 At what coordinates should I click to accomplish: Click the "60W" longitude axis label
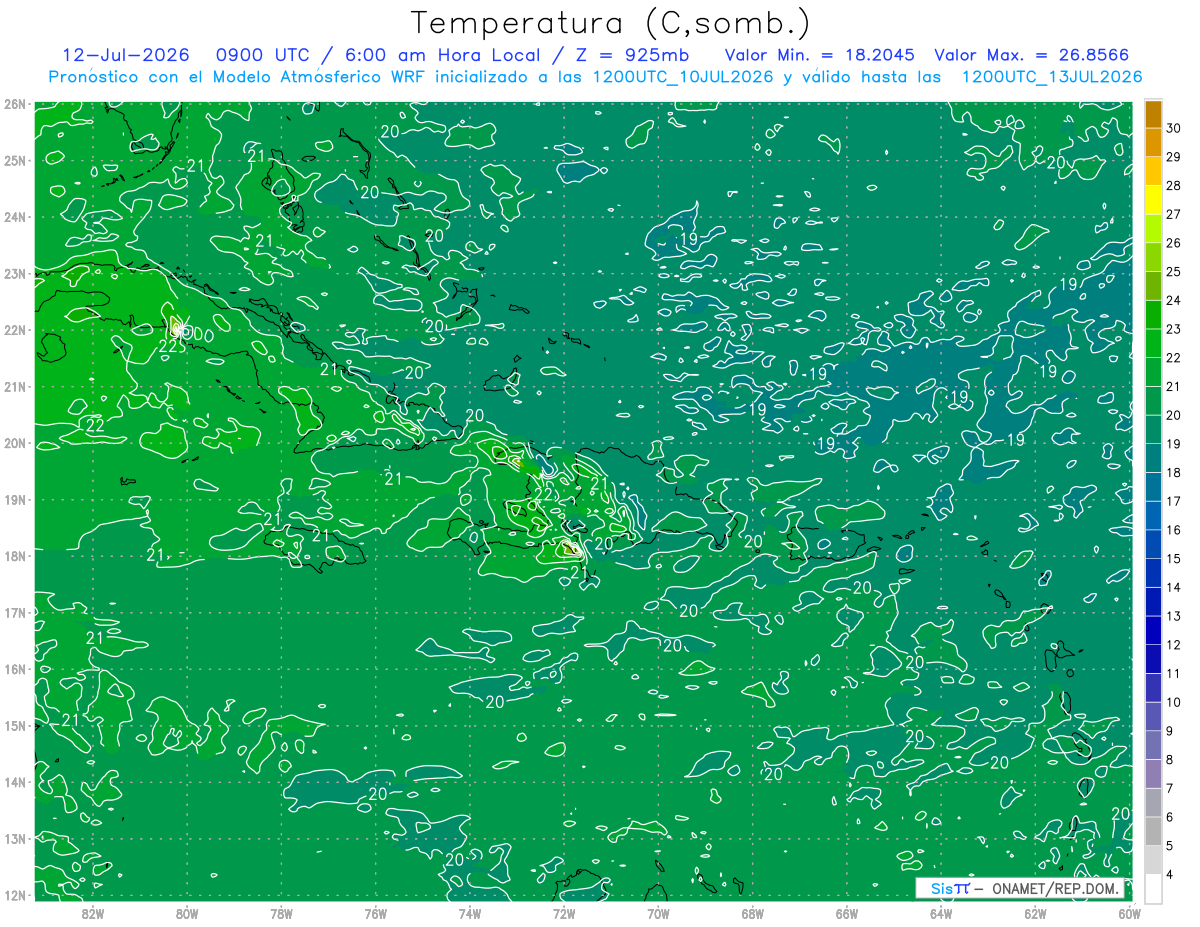[x=1129, y=913]
